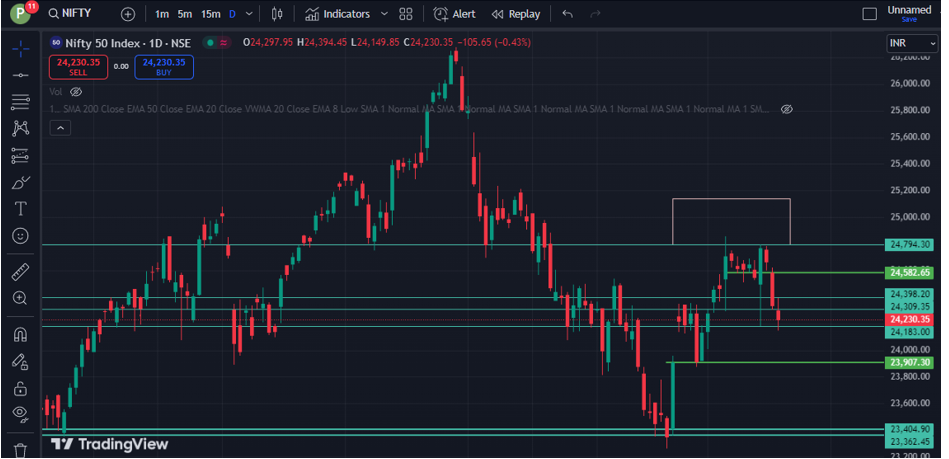Remove drawings with trash icon
949x459 pixels.
click(21, 451)
